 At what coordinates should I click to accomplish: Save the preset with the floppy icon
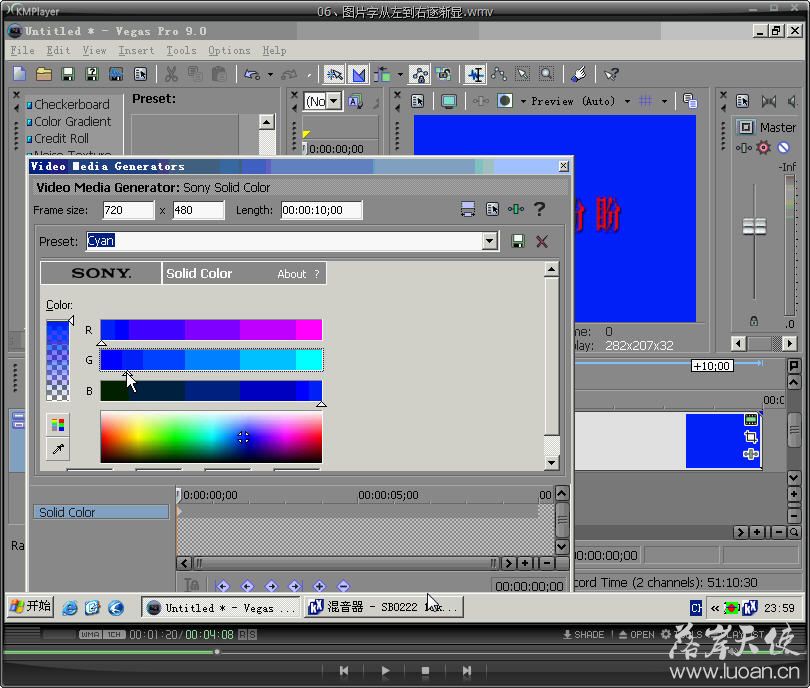tap(518, 241)
